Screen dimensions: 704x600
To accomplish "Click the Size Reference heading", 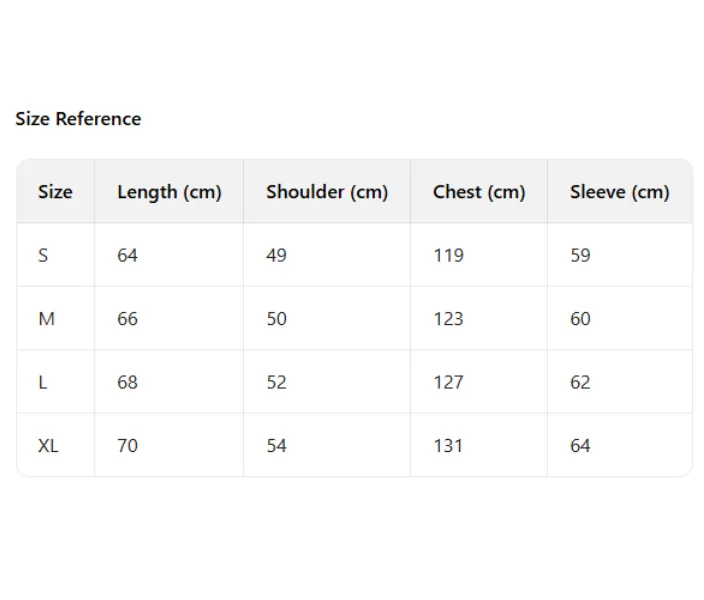I will coord(78,119).
